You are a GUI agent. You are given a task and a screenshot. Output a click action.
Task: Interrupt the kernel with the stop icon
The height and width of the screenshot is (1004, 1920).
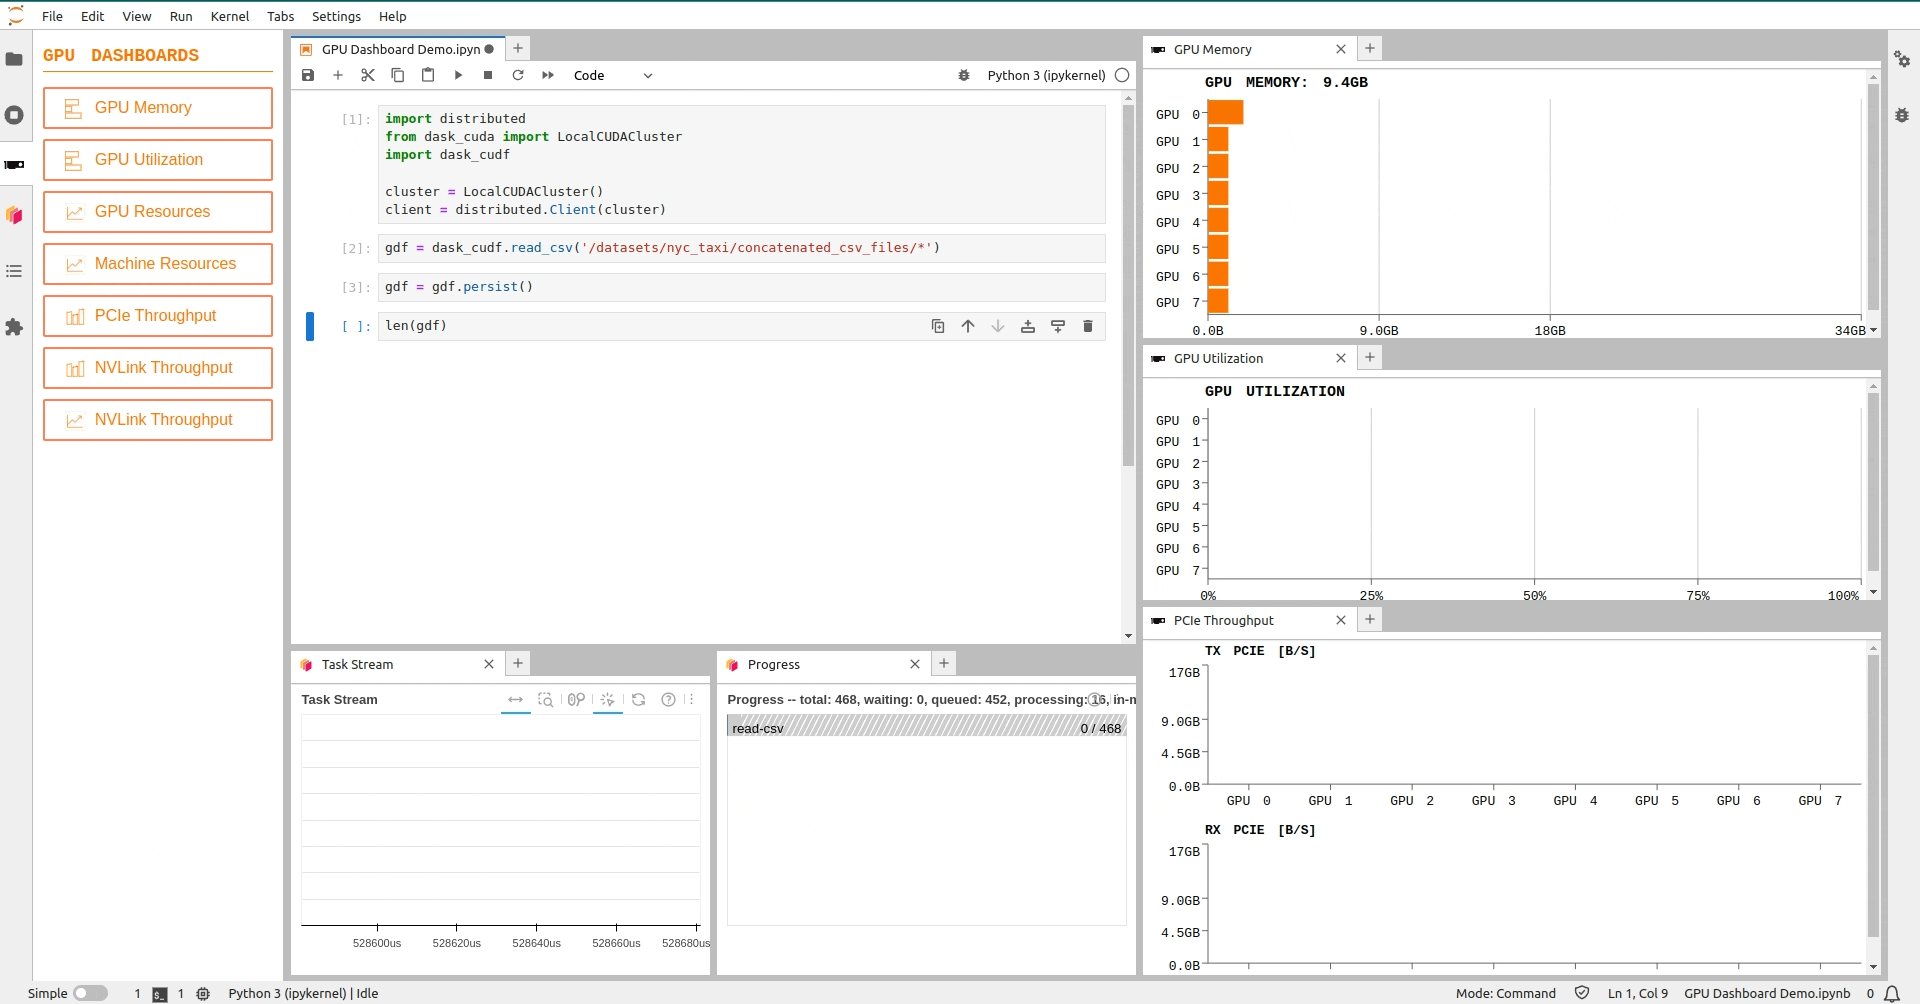click(x=487, y=75)
